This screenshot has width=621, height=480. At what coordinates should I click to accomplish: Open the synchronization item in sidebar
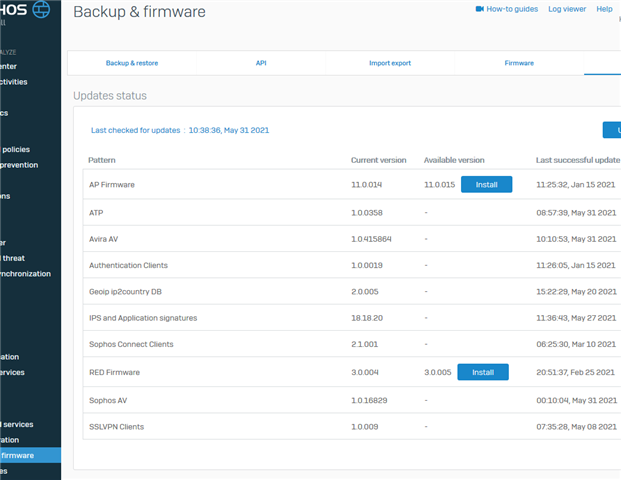coord(25,274)
